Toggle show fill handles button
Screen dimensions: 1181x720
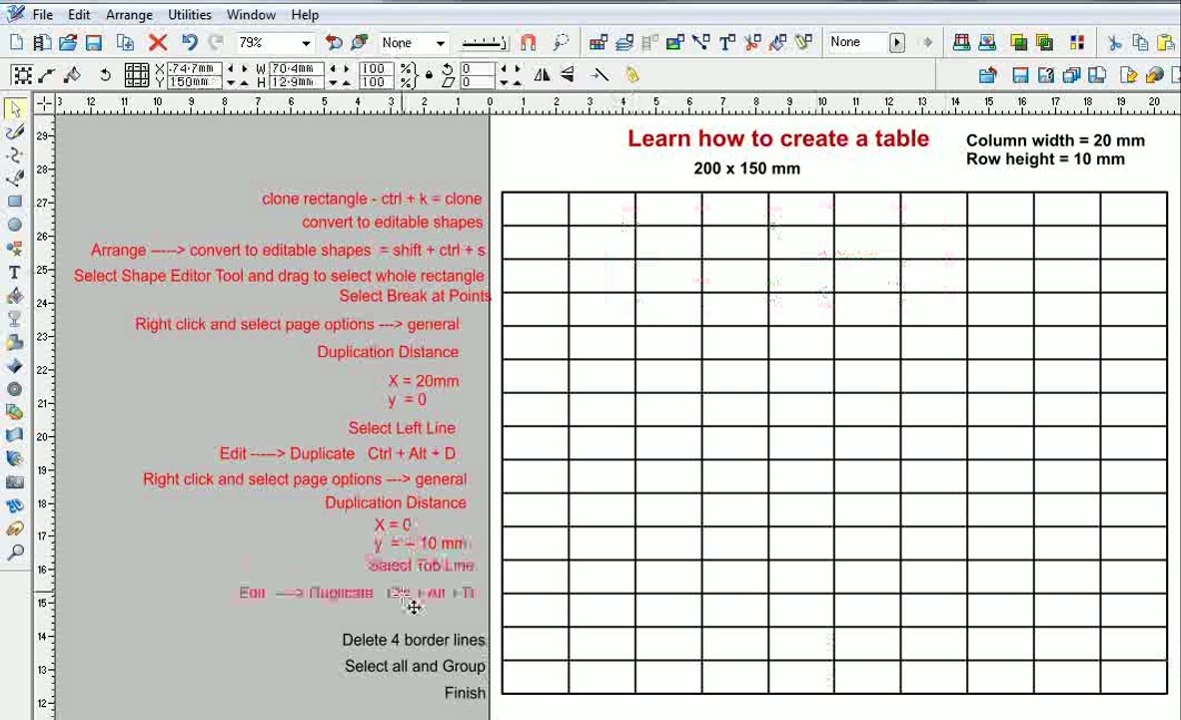click(72, 75)
